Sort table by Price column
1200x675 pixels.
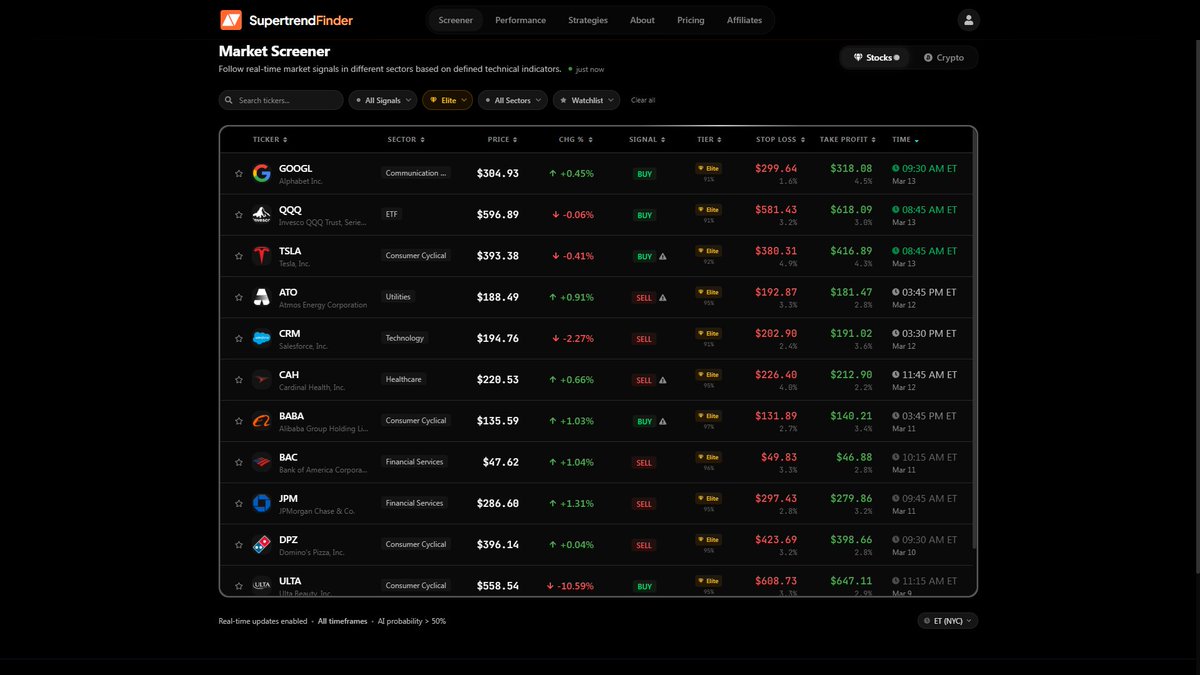coord(502,140)
